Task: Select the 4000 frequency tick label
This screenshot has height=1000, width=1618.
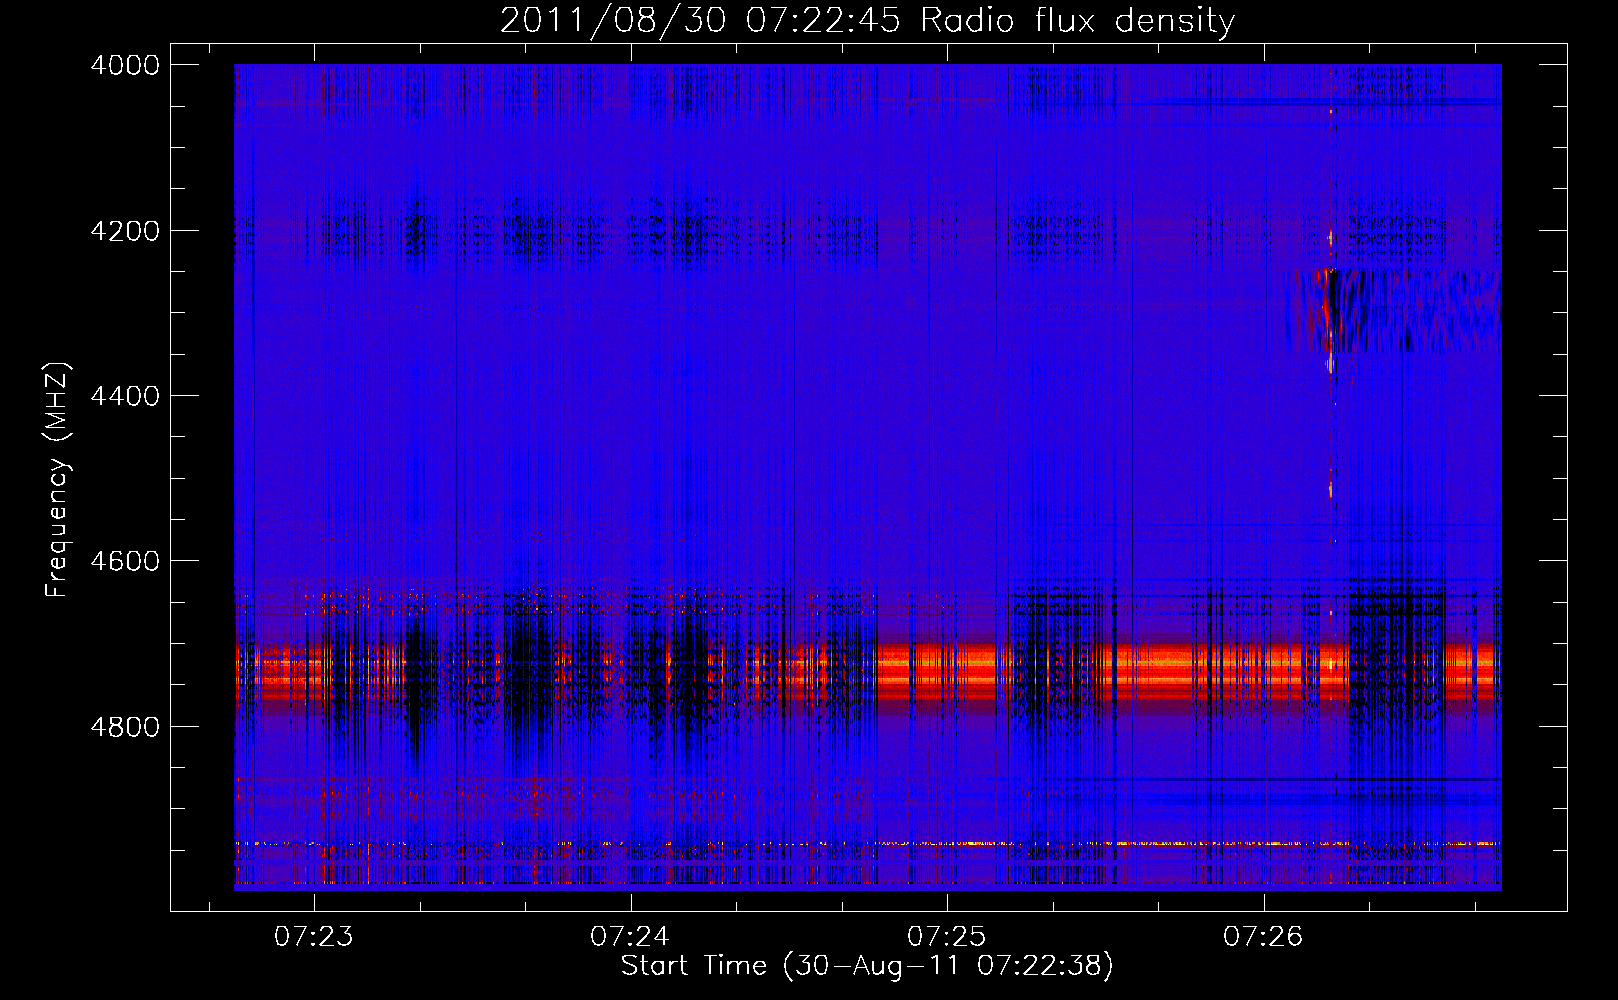Action: tap(125, 65)
